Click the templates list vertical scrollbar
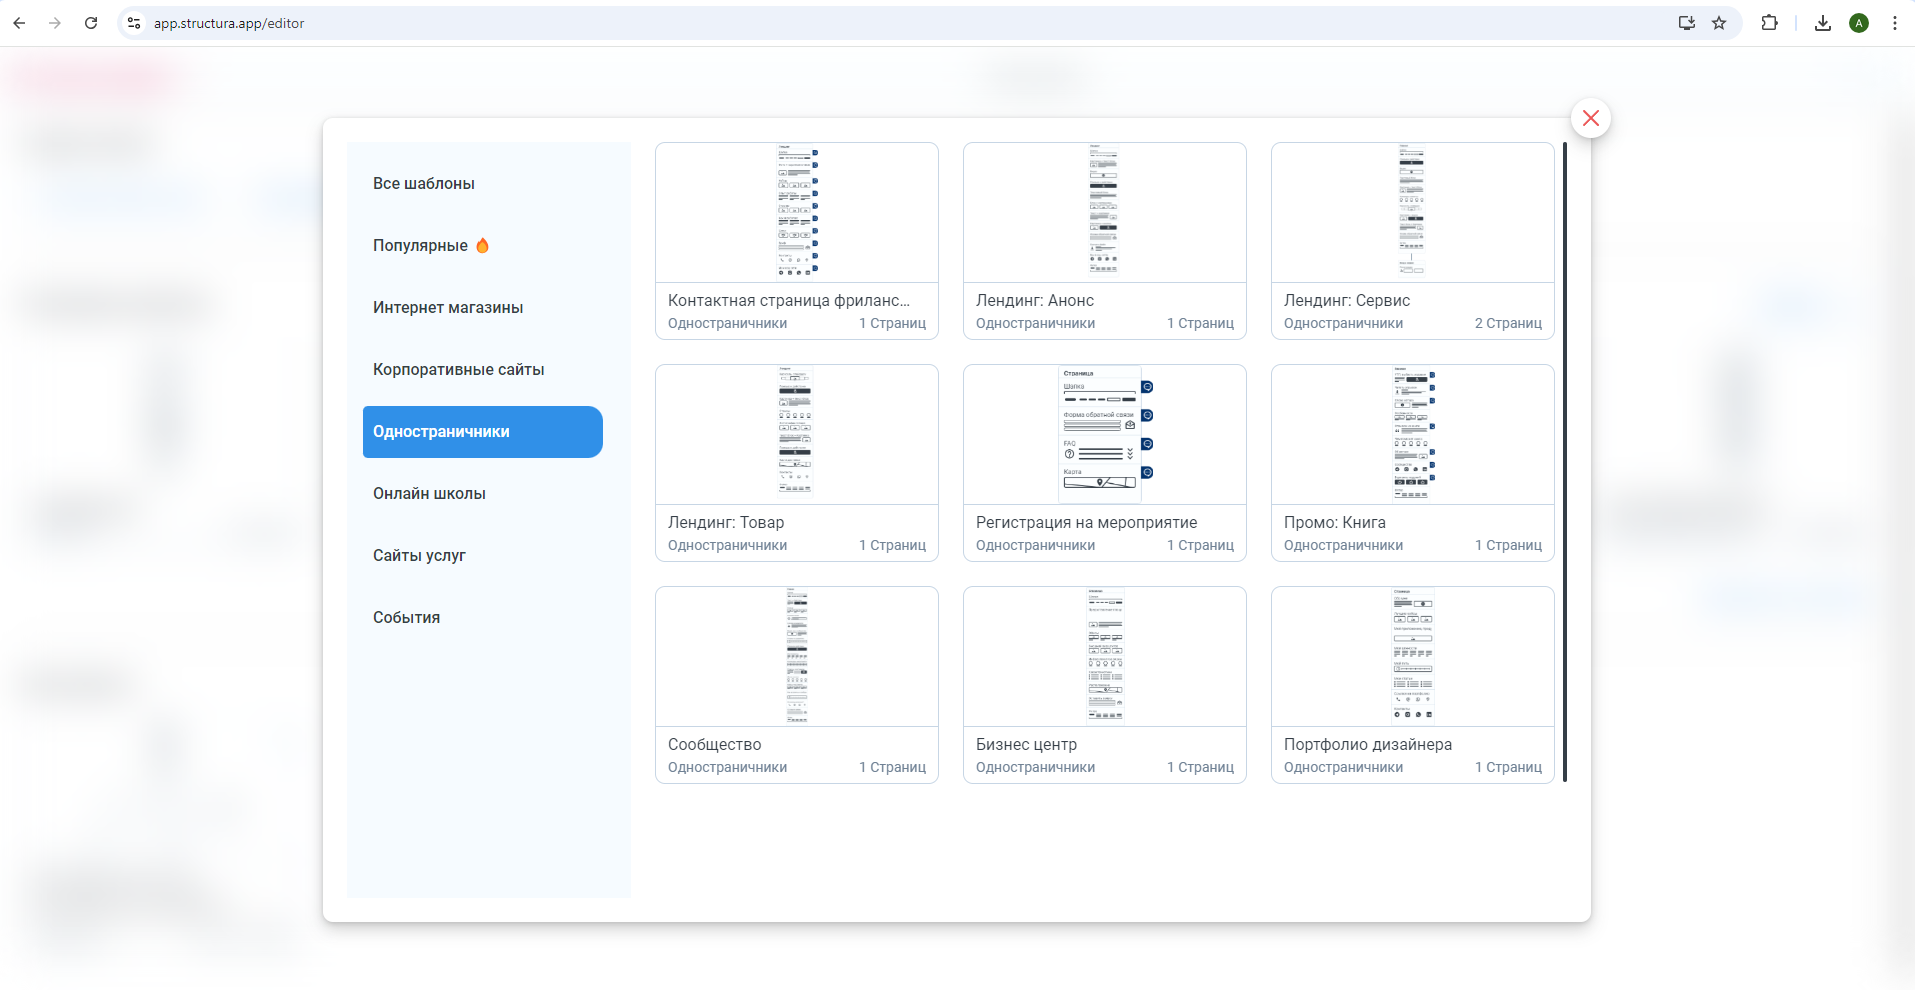 [x=1564, y=460]
